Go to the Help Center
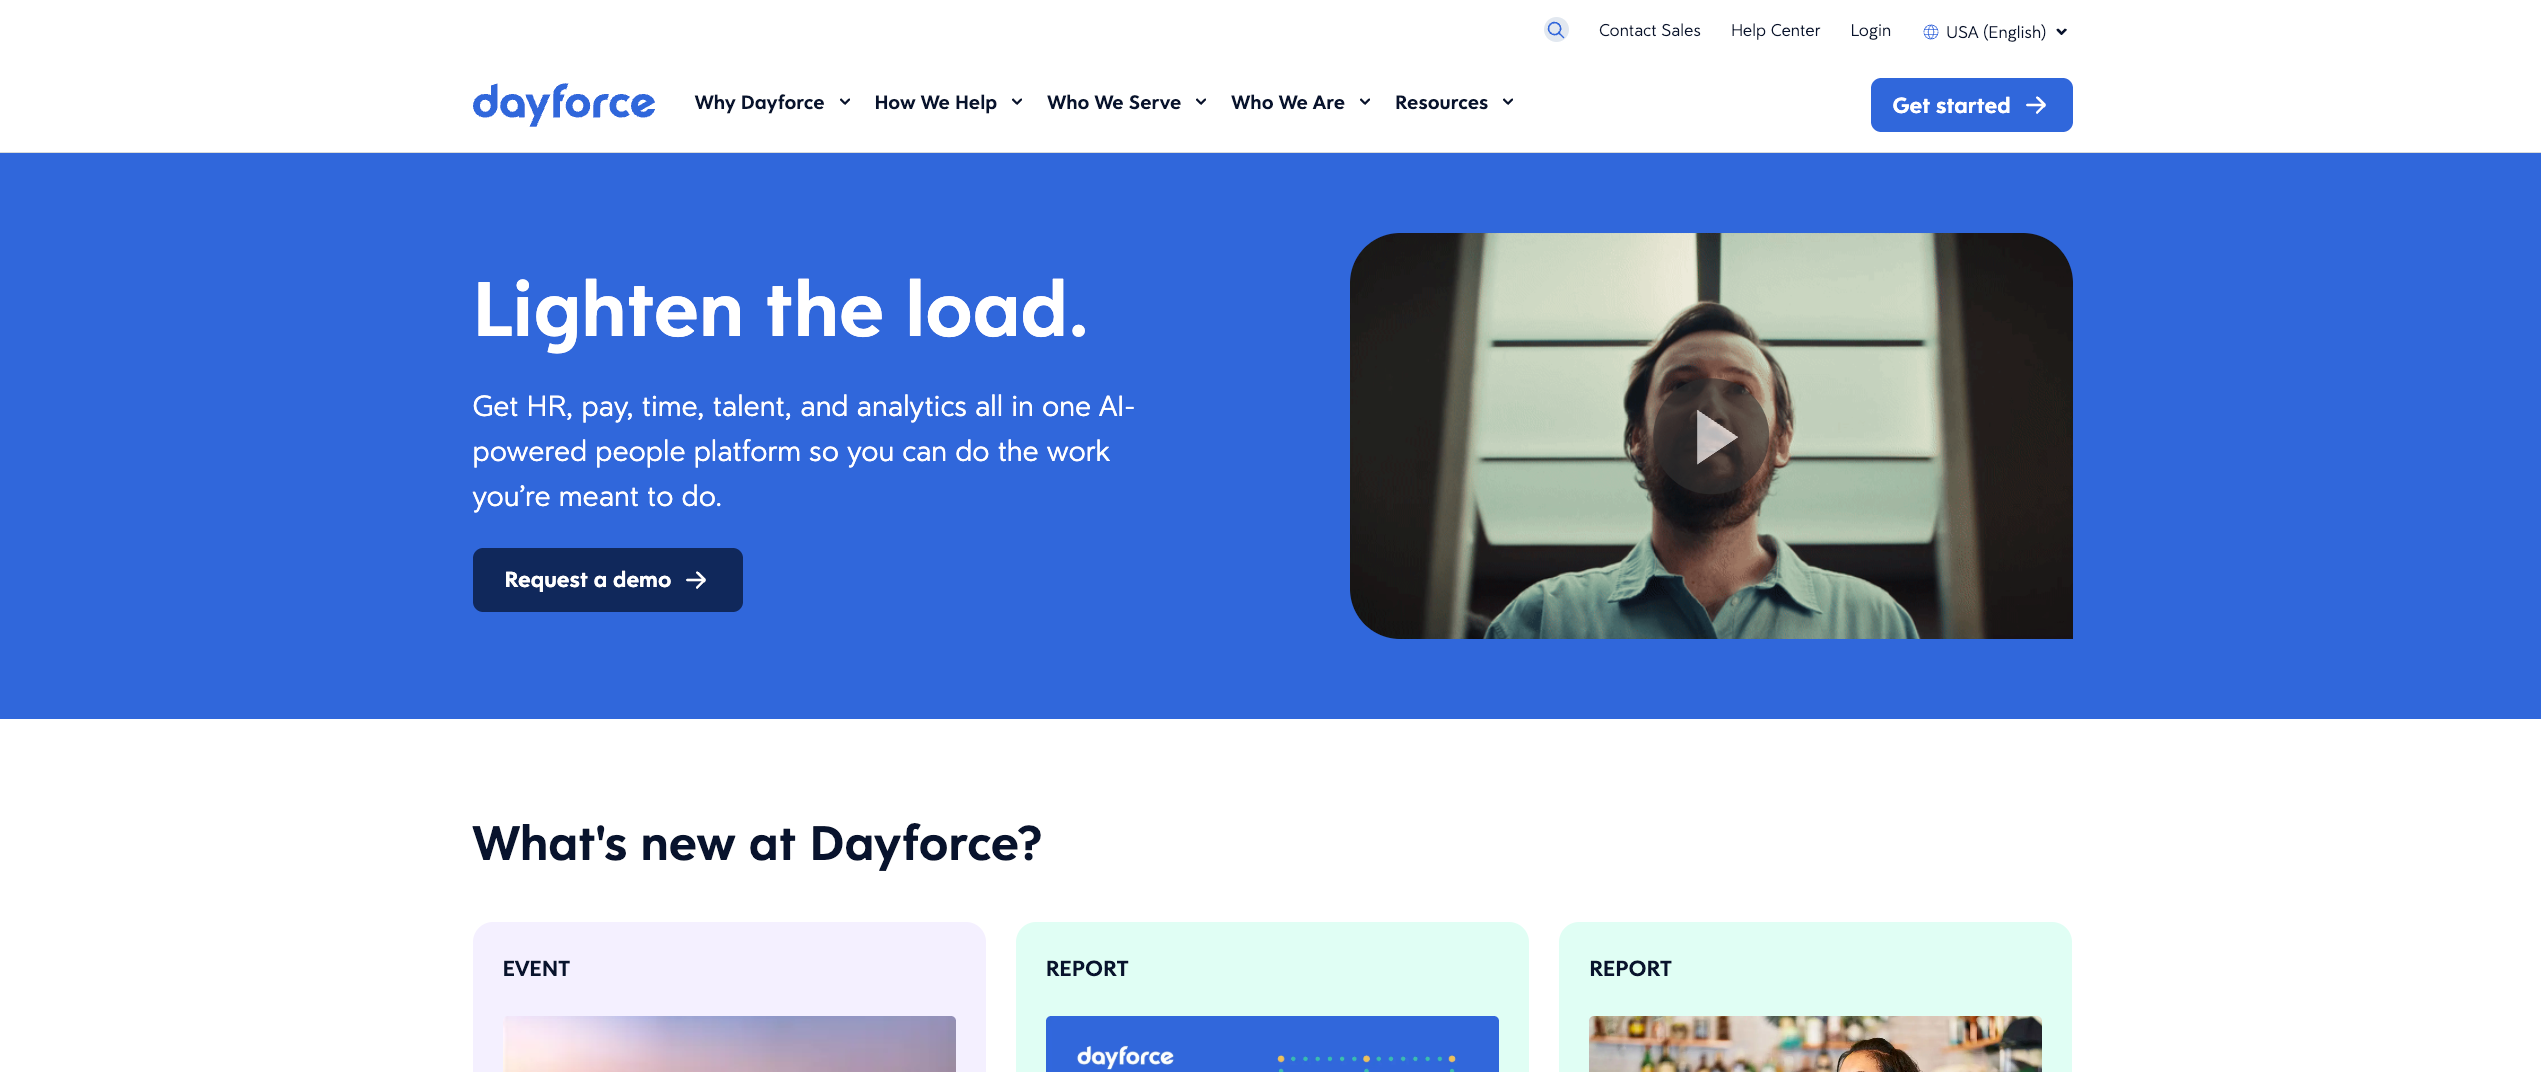The image size is (2541, 1072). coord(1775,30)
